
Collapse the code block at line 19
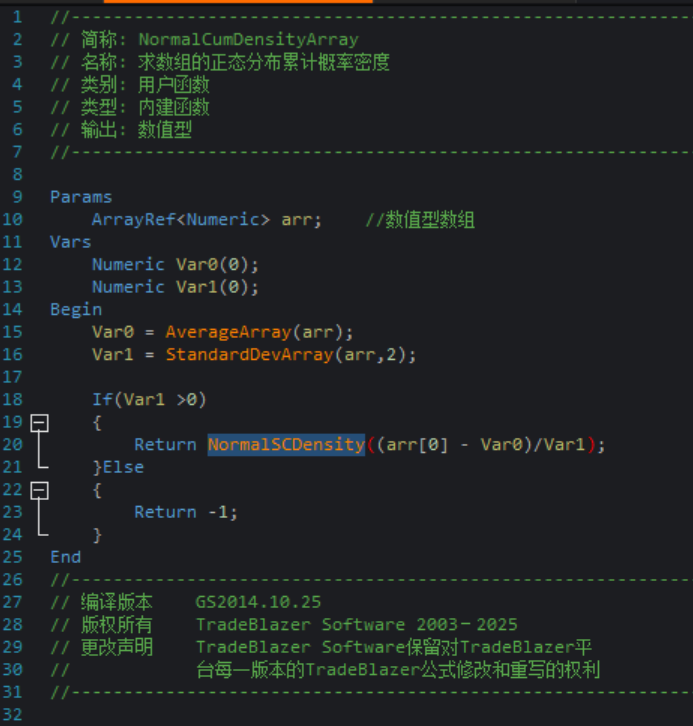point(39,423)
